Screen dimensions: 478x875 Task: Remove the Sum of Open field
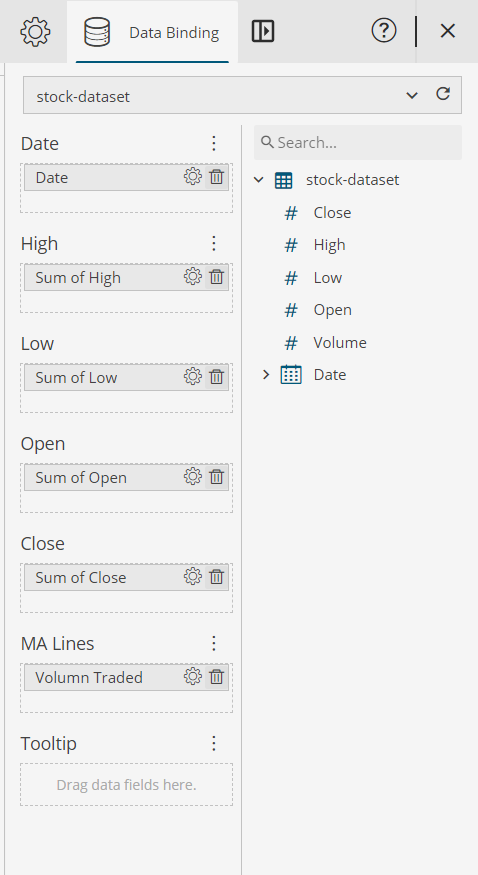pos(216,477)
